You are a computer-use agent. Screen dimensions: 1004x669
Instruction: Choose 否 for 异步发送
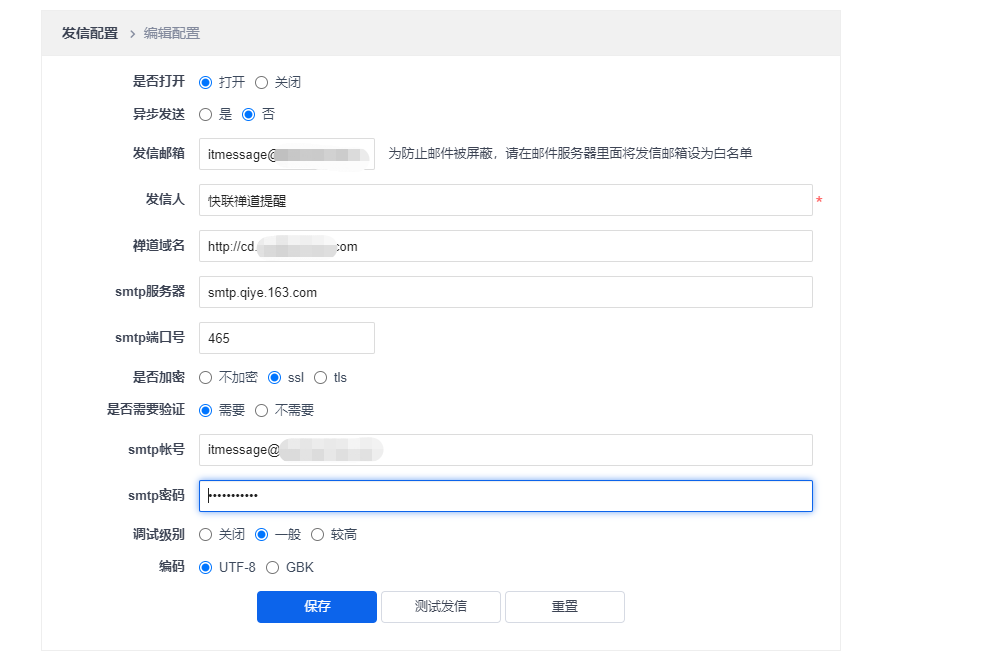point(249,114)
